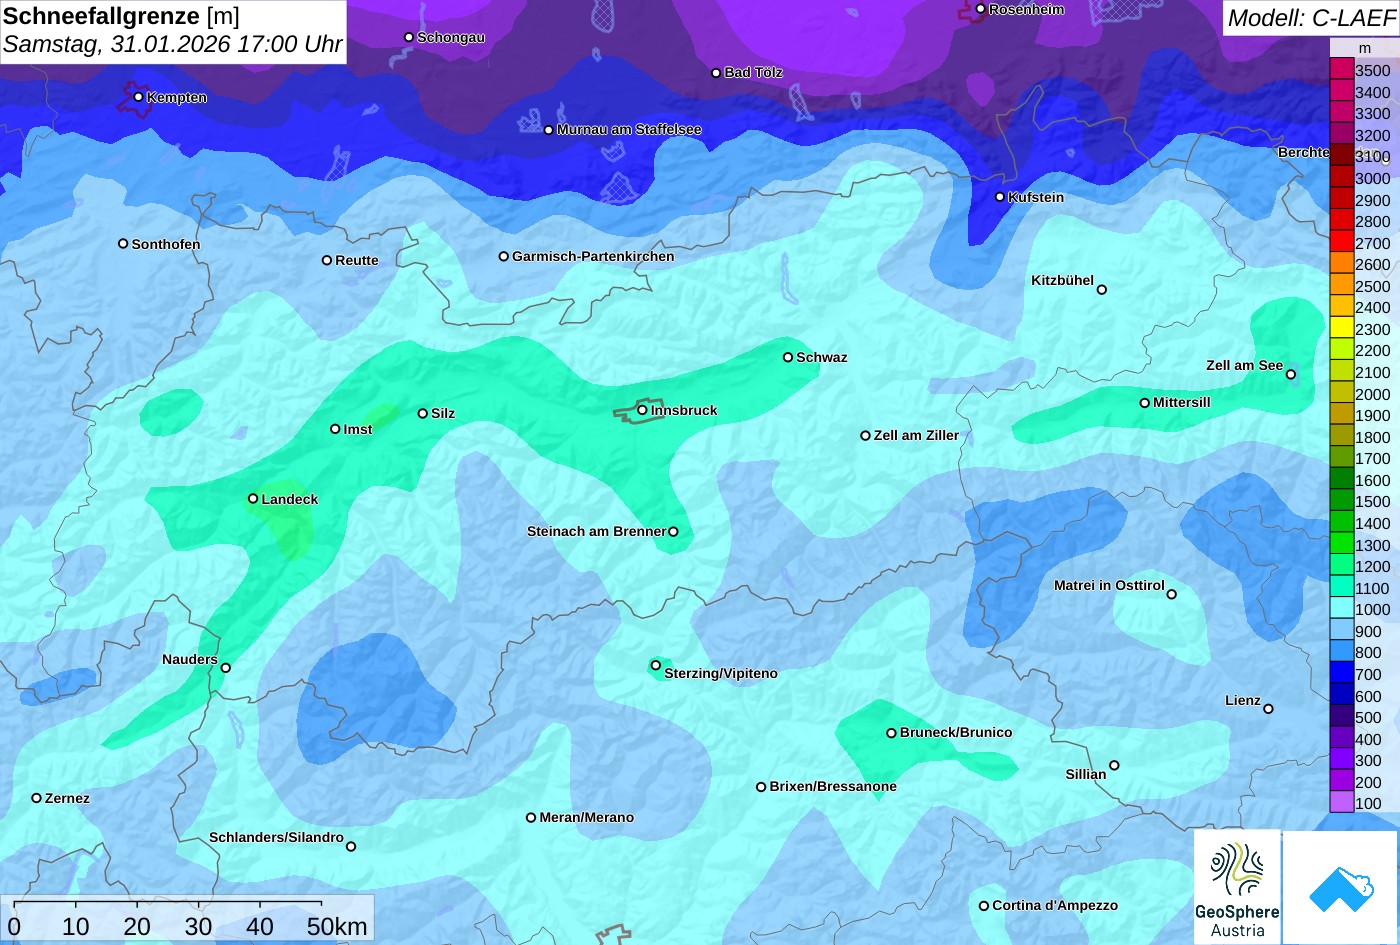Image resolution: width=1400 pixels, height=945 pixels.
Task: Select the "Silz" town label
Action: tap(443, 414)
